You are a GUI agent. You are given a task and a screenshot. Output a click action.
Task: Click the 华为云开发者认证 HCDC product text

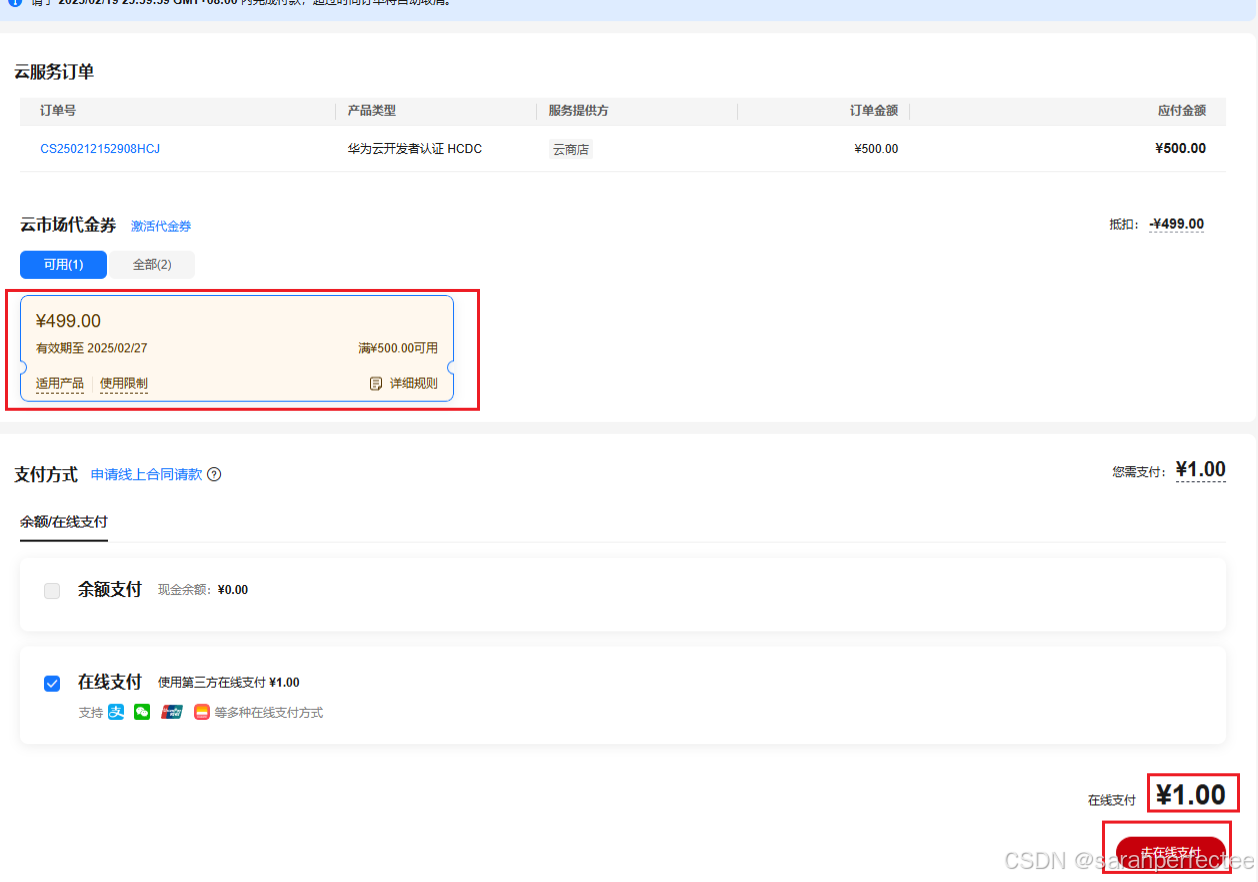click(415, 149)
